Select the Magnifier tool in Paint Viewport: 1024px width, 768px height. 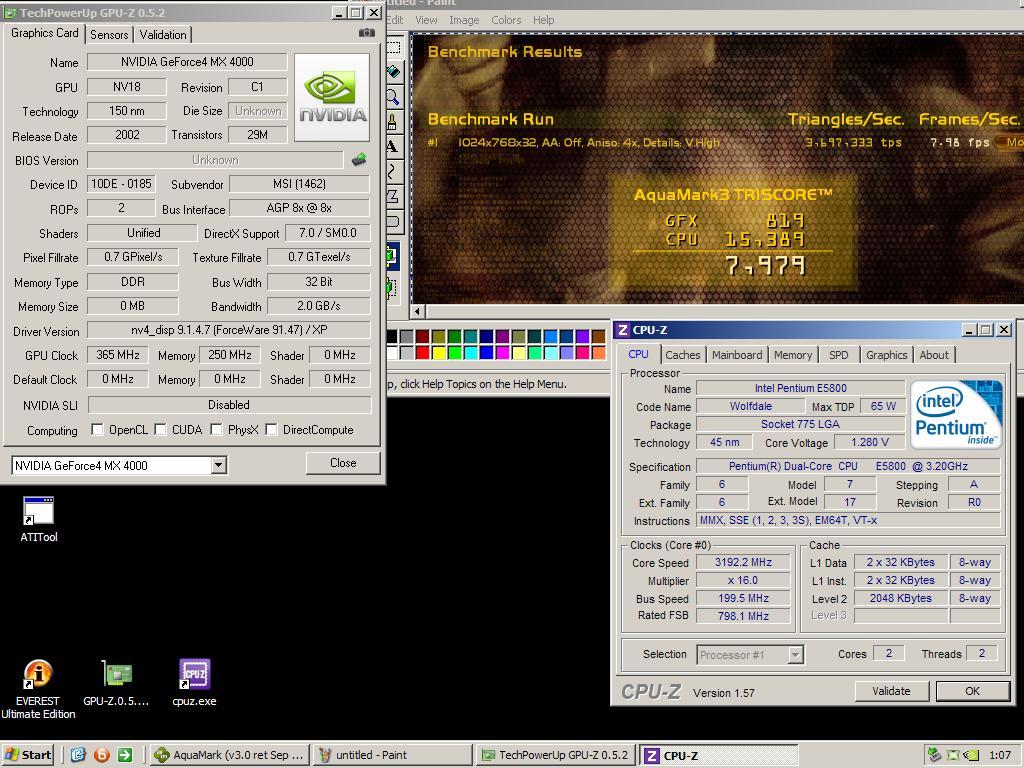(x=394, y=97)
